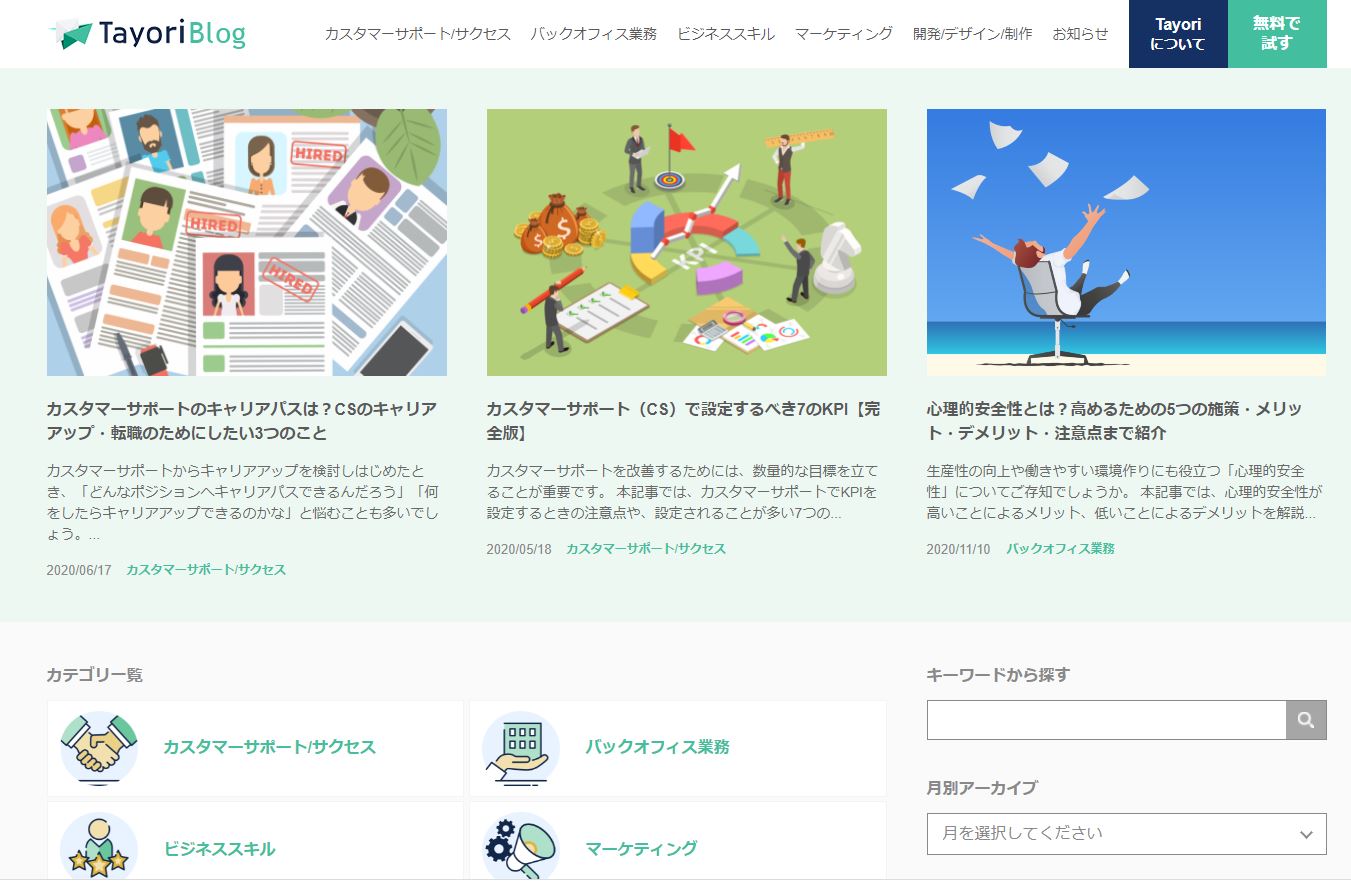Click the person with stars icon for ビジネススキル
Image resolution: width=1351 pixels, height=882 pixels.
(99, 846)
